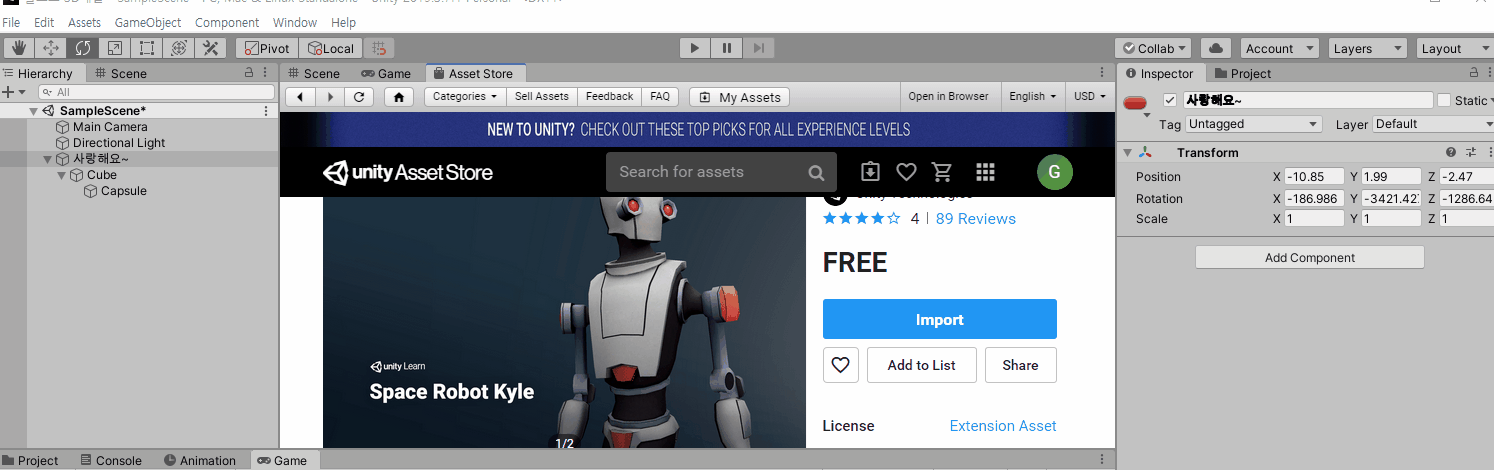Go to Asset Store home
This screenshot has height=470, width=1494.
click(398, 97)
